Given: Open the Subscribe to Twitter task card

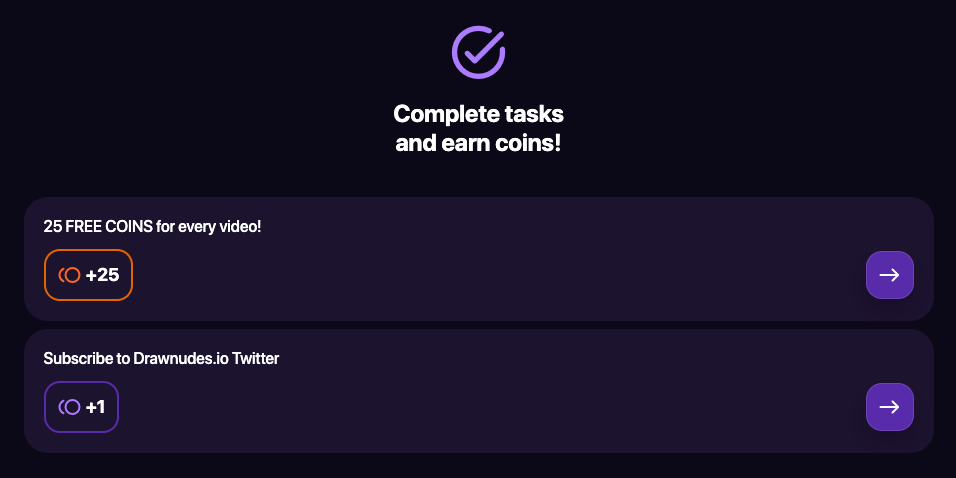Looking at the screenshot, I should [889, 407].
